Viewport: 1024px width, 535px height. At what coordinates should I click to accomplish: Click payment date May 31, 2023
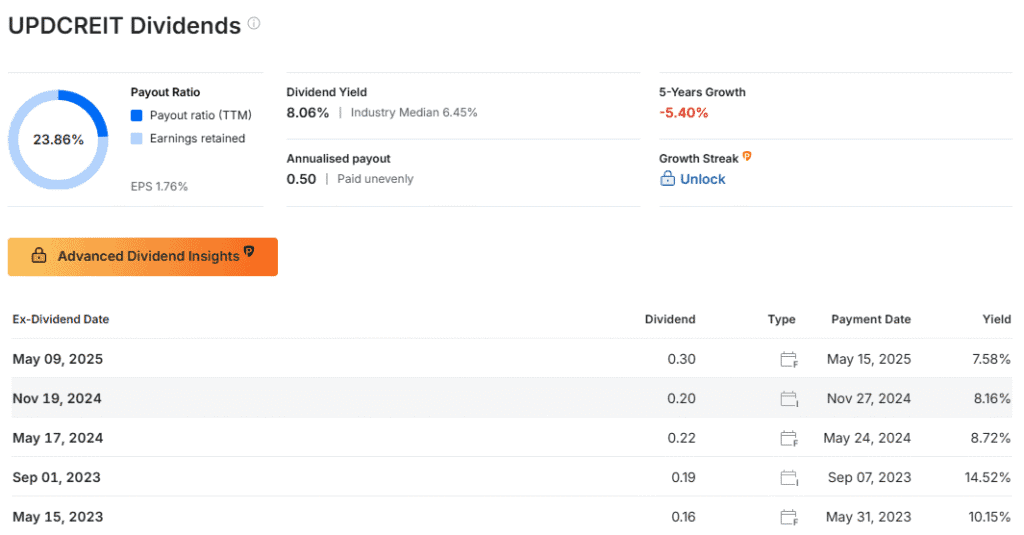[x=868, y=517]
